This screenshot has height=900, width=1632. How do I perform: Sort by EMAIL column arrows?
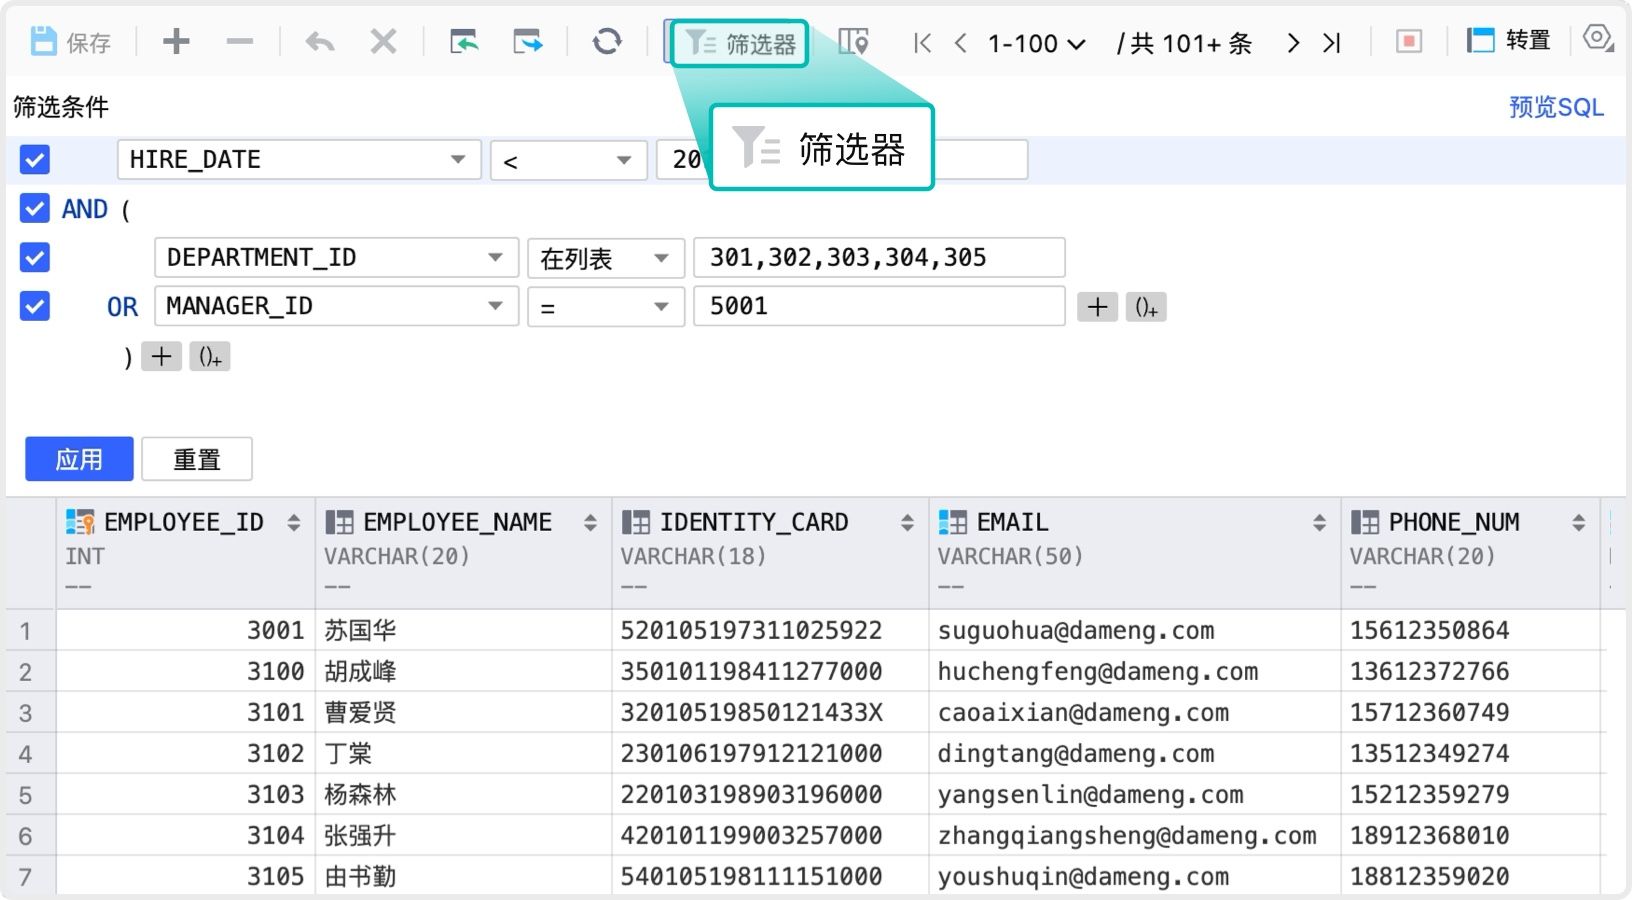click(1319, 522)
